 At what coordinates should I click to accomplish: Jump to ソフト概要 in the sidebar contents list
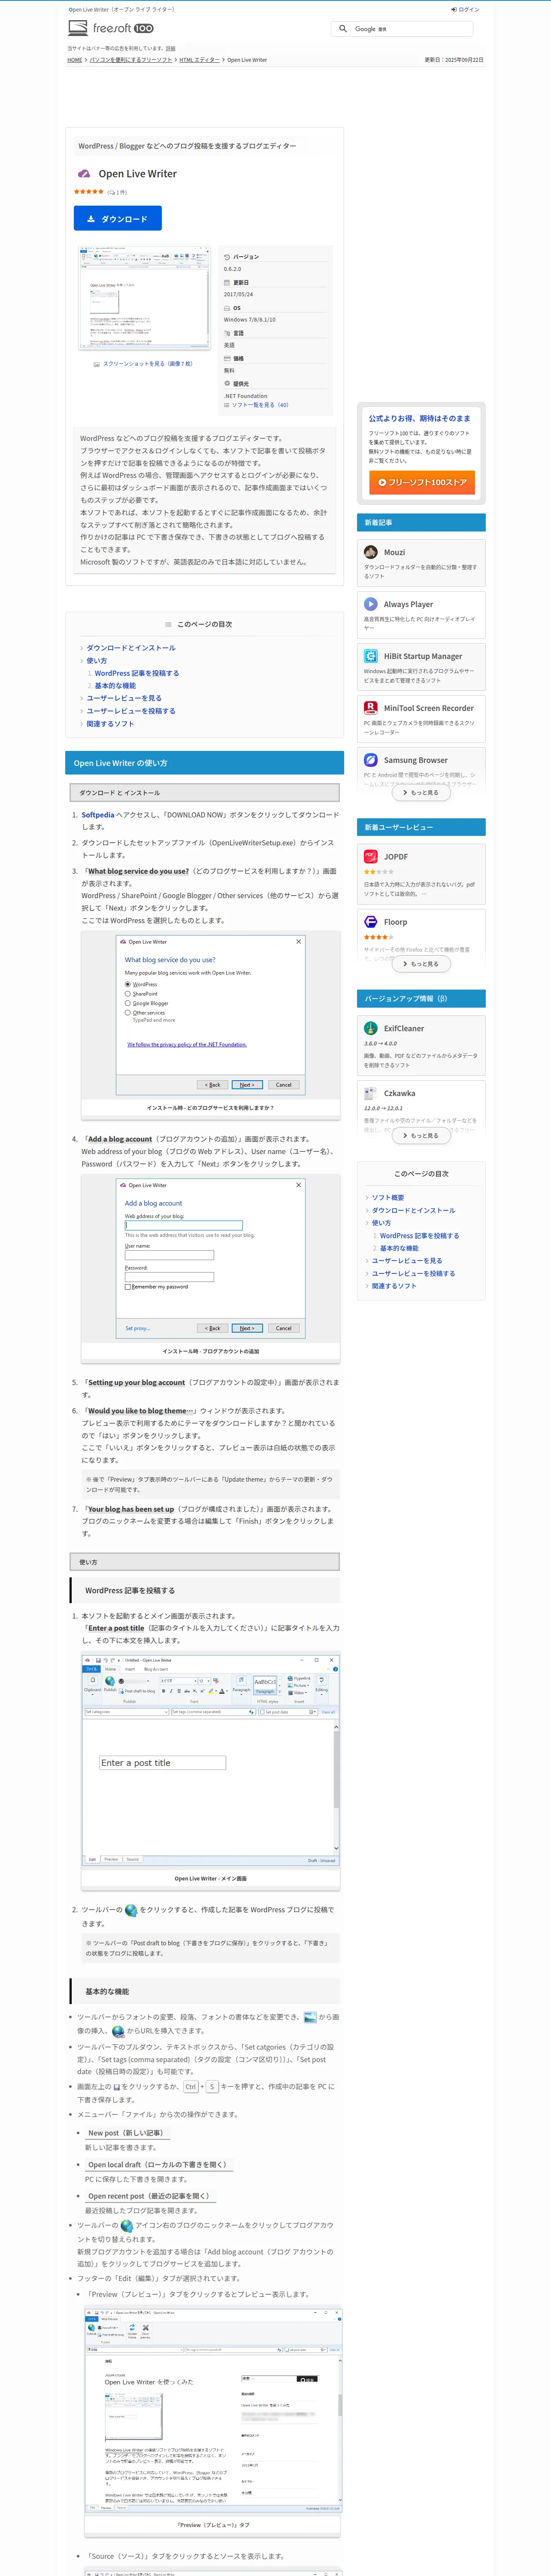coord(388,1197)
